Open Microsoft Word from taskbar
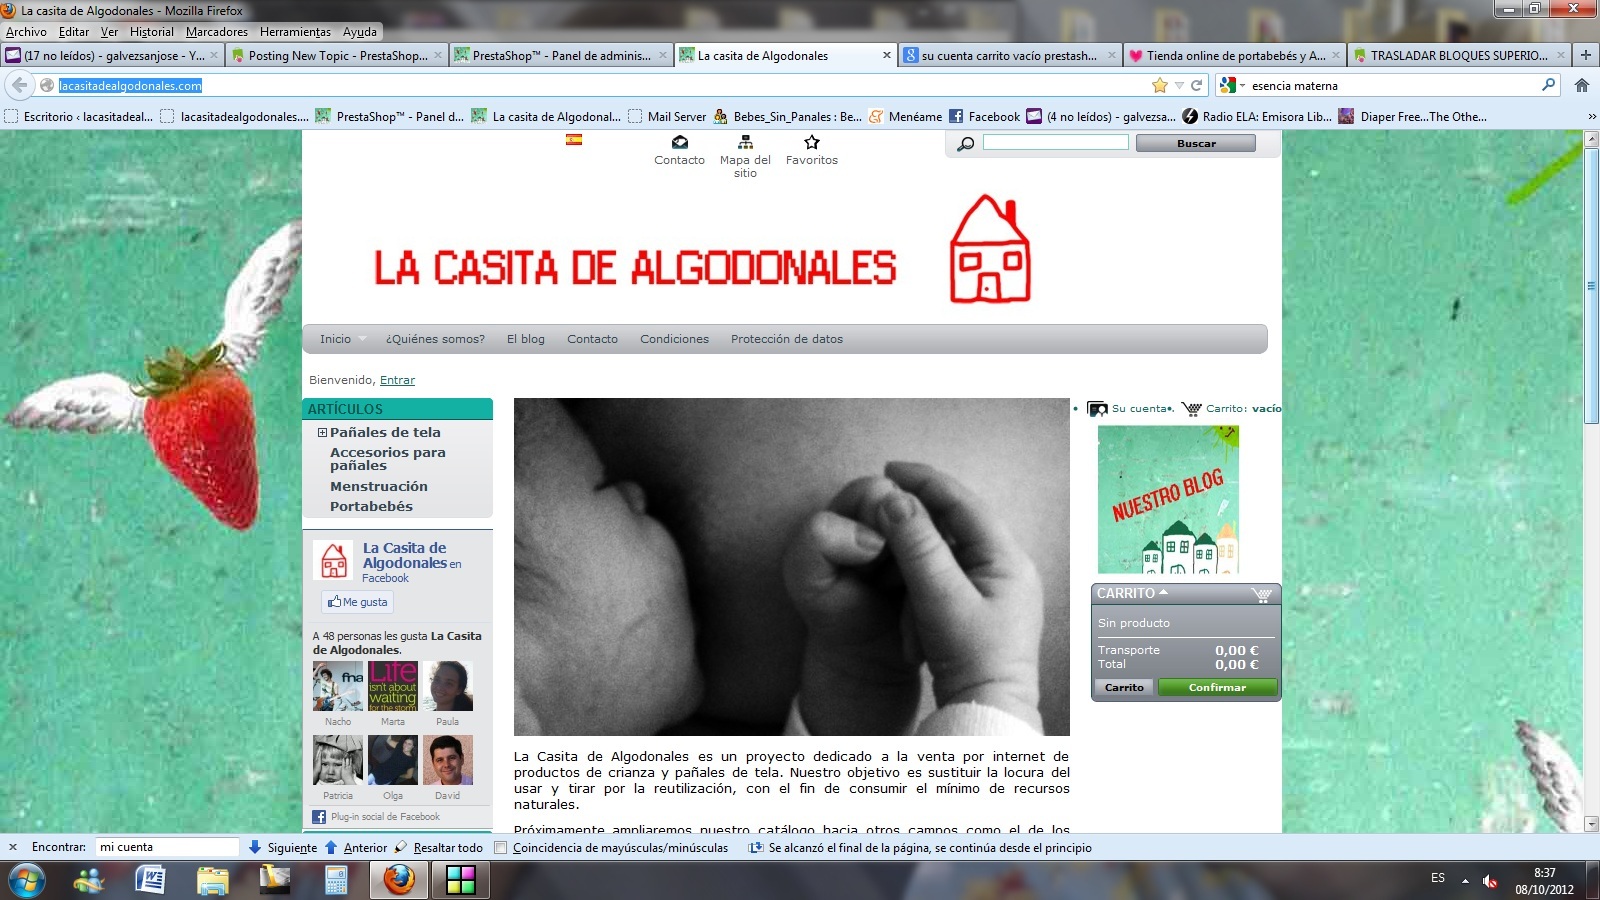The width and height of the screenshot is (1600, 900). pos(150,881)
